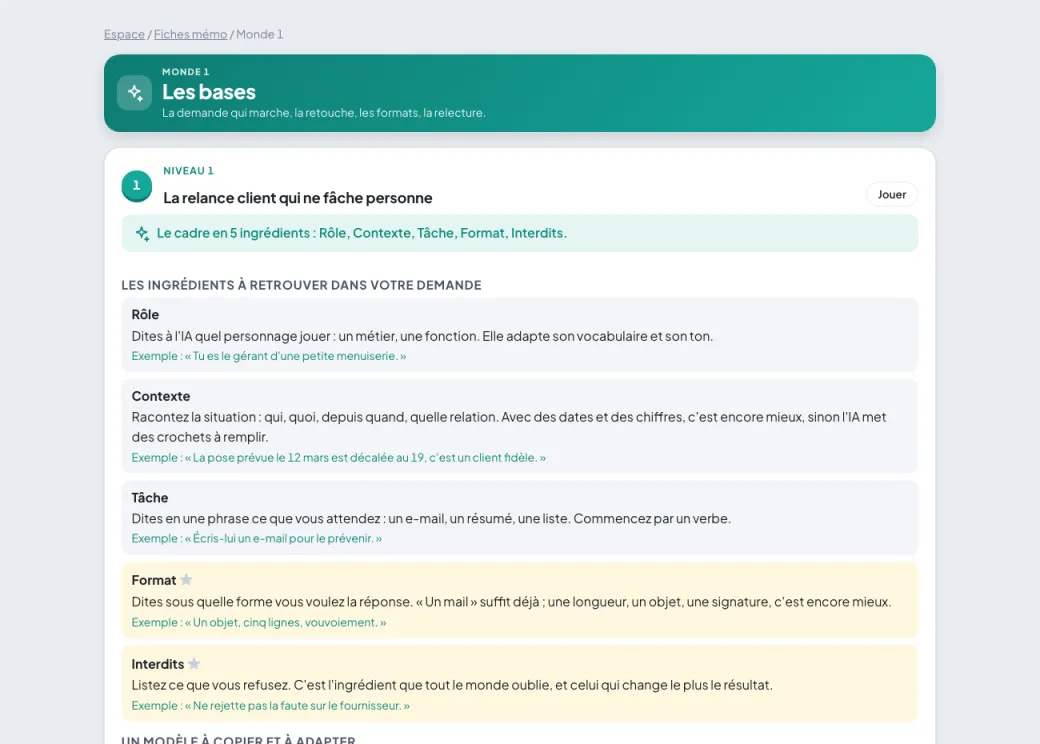Select the Contexte ingredient title

[161, 397]
